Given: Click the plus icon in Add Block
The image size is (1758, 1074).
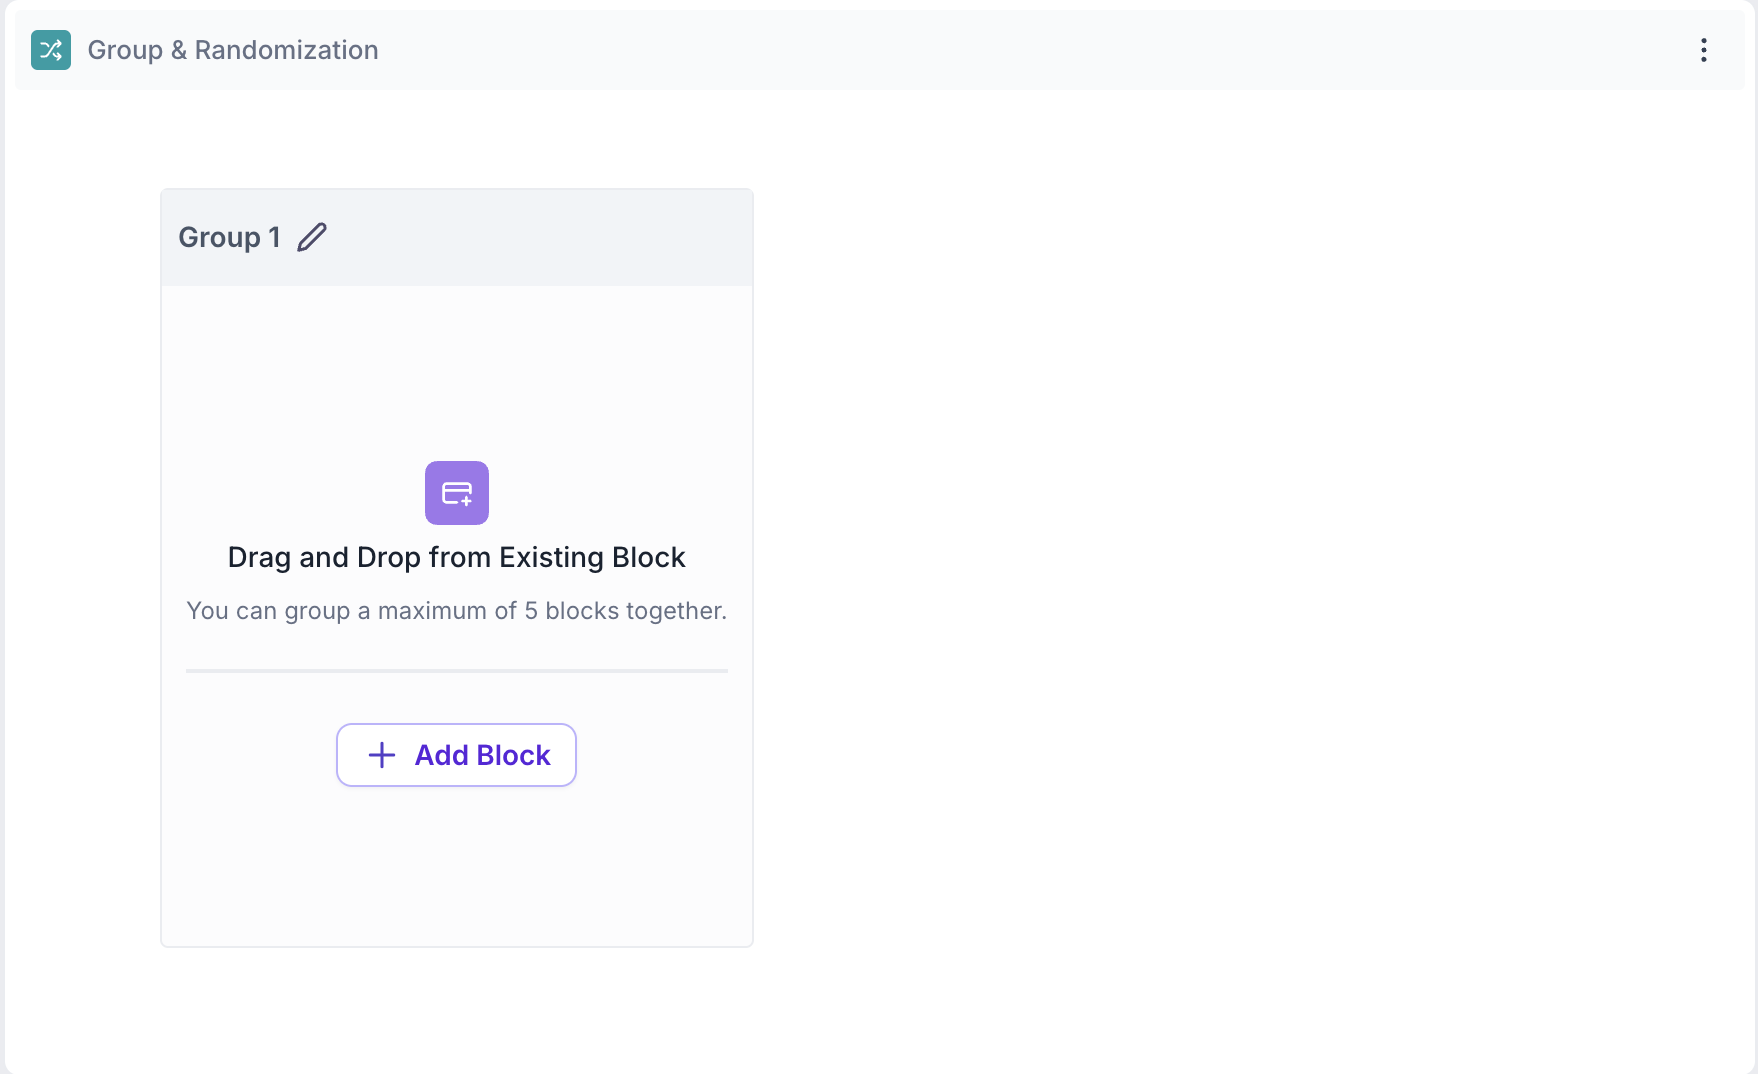Looking at the screenshot, I should 382,755.
